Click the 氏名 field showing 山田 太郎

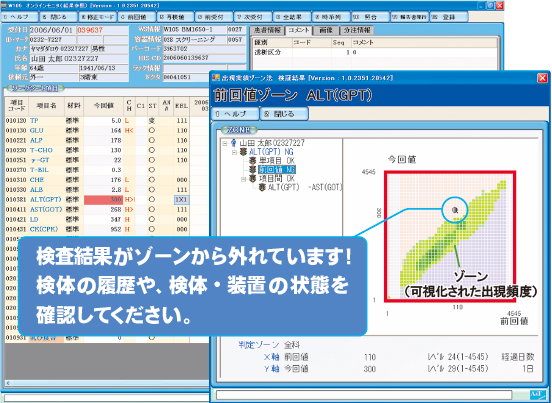tap(79, 58)
